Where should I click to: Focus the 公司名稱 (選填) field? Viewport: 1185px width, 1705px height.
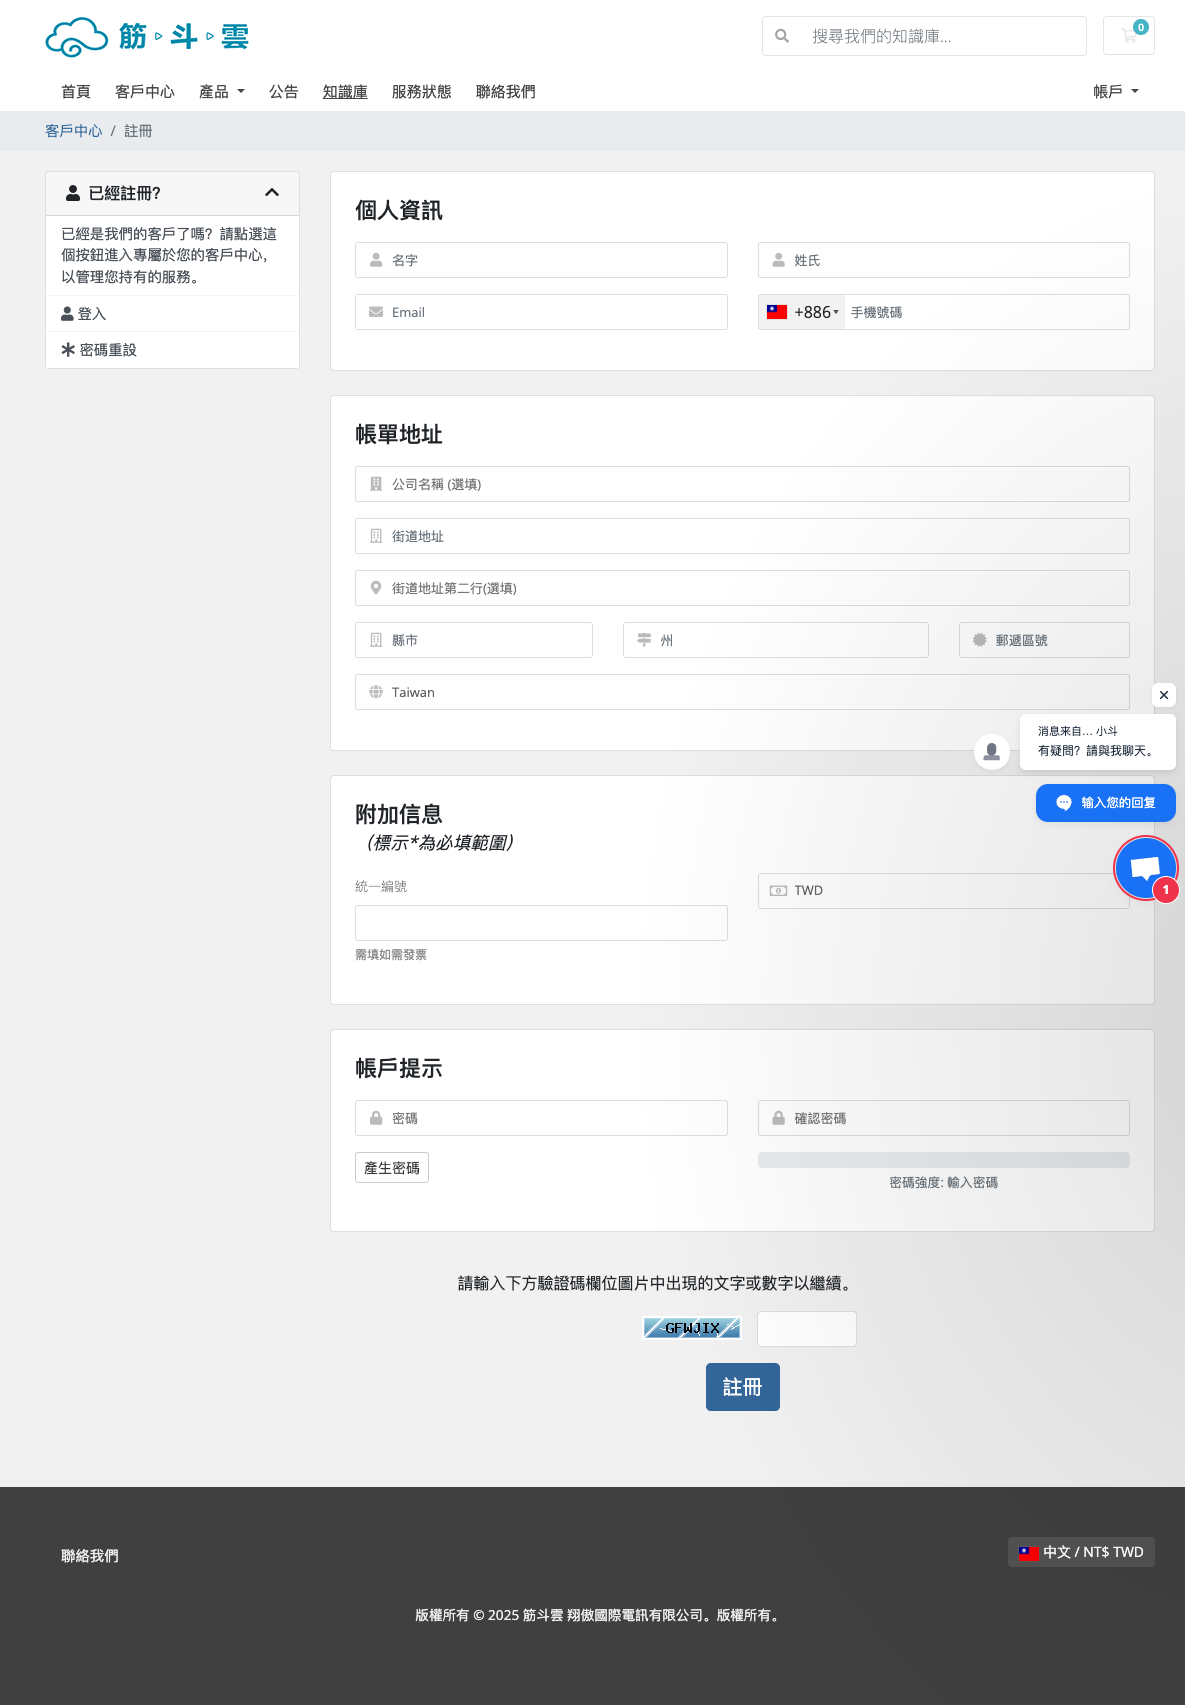(x=742, y=484)
